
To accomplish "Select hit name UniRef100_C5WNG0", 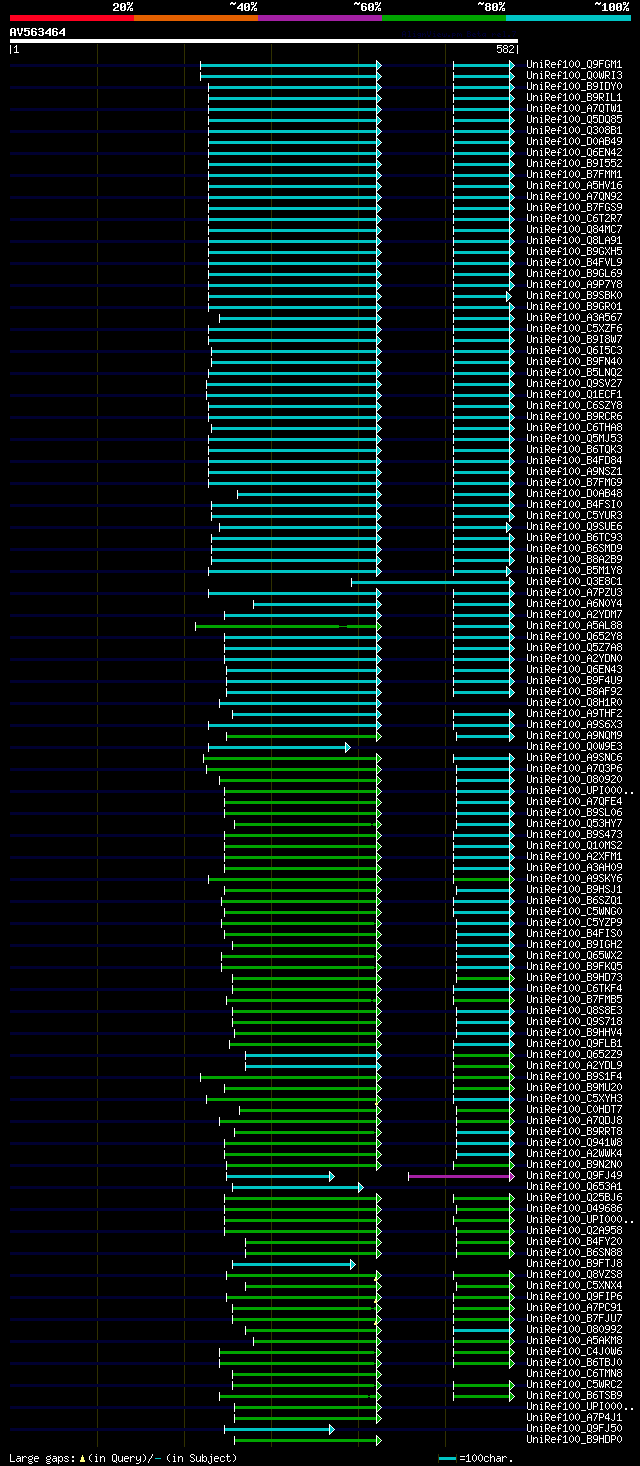I will point(574,912).
